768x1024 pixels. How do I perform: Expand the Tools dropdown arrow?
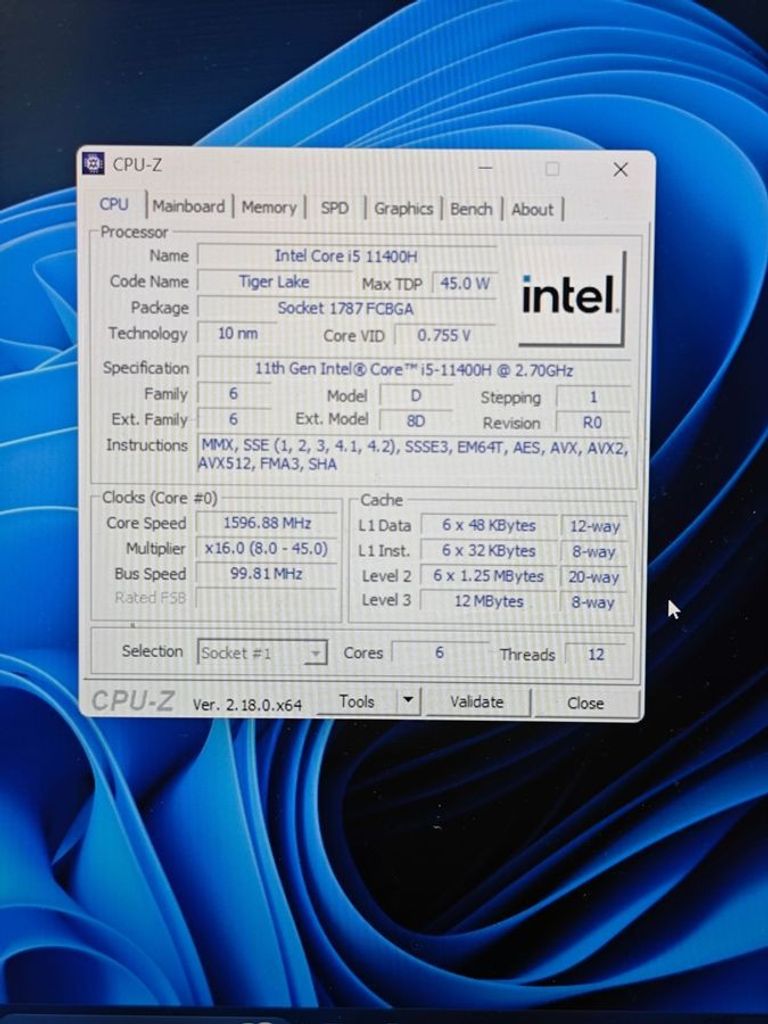[408, 701]
